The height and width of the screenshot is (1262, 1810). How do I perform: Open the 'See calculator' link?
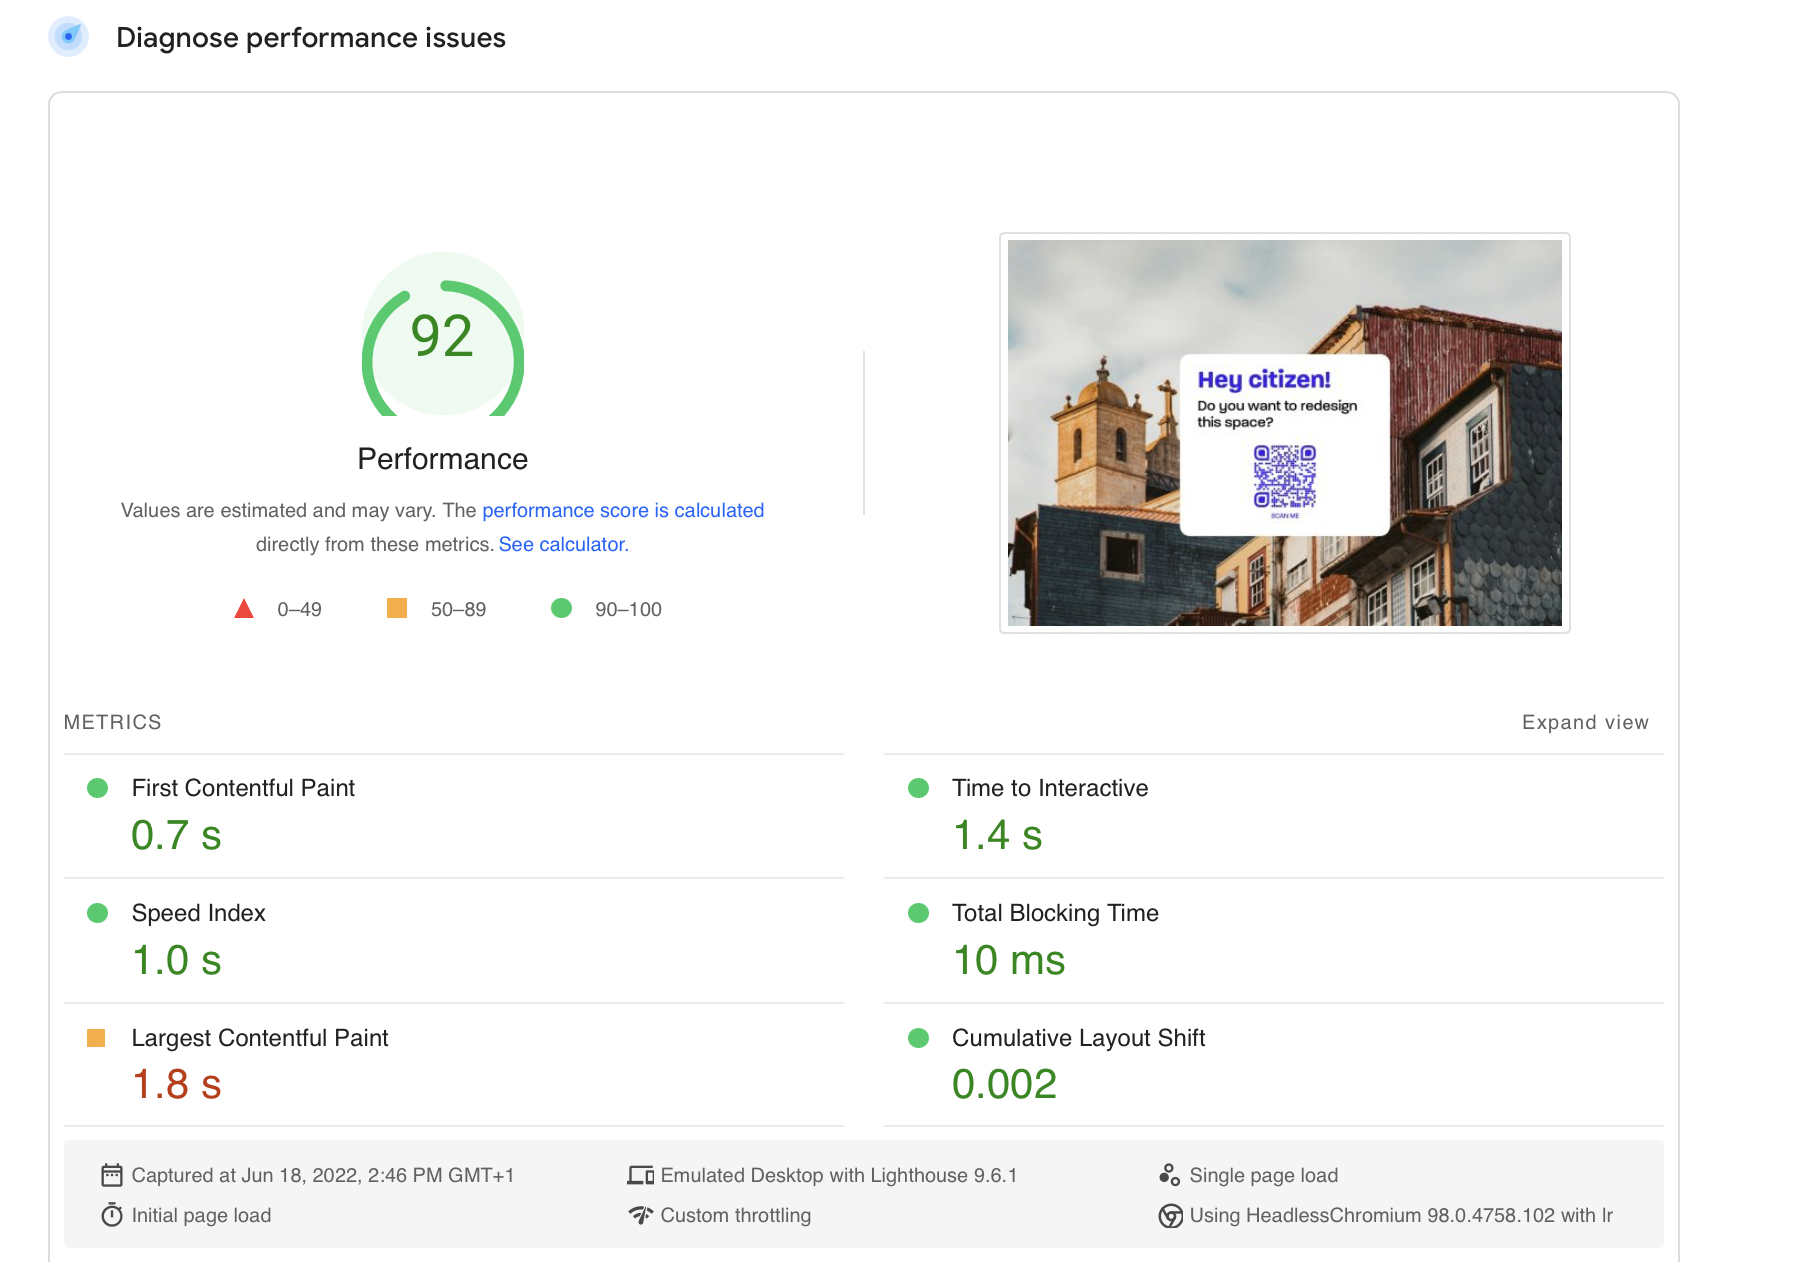562,544
